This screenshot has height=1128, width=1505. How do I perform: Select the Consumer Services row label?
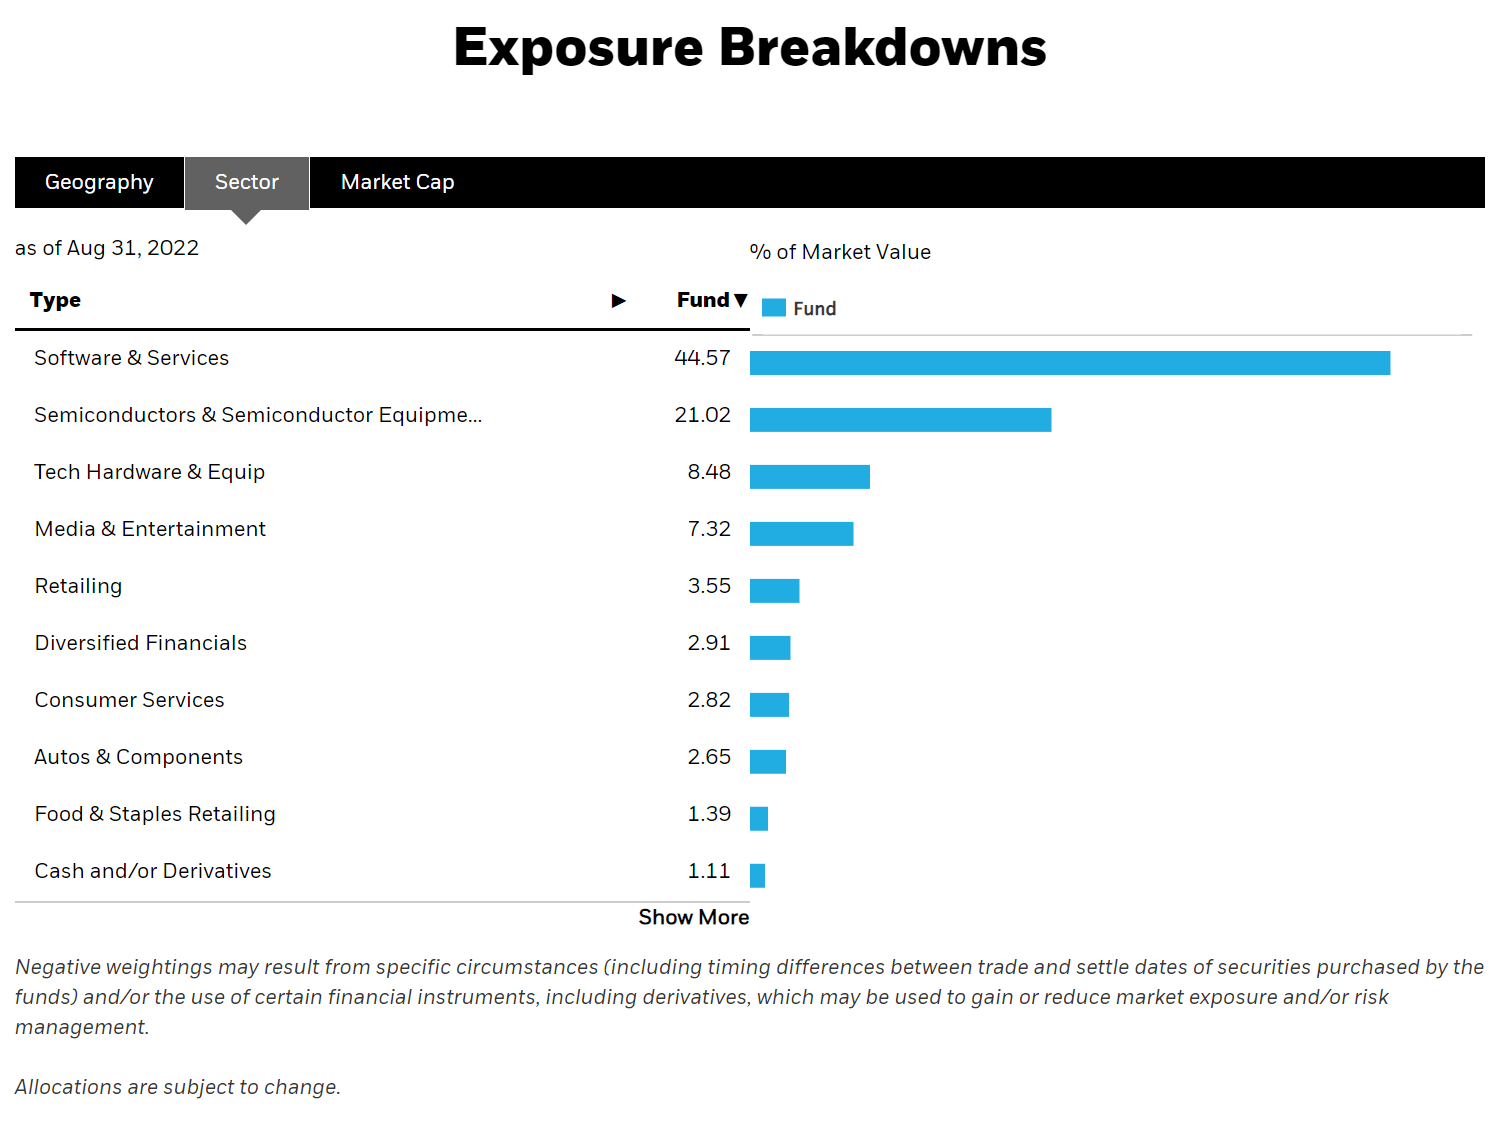click(x=130, y=700)
